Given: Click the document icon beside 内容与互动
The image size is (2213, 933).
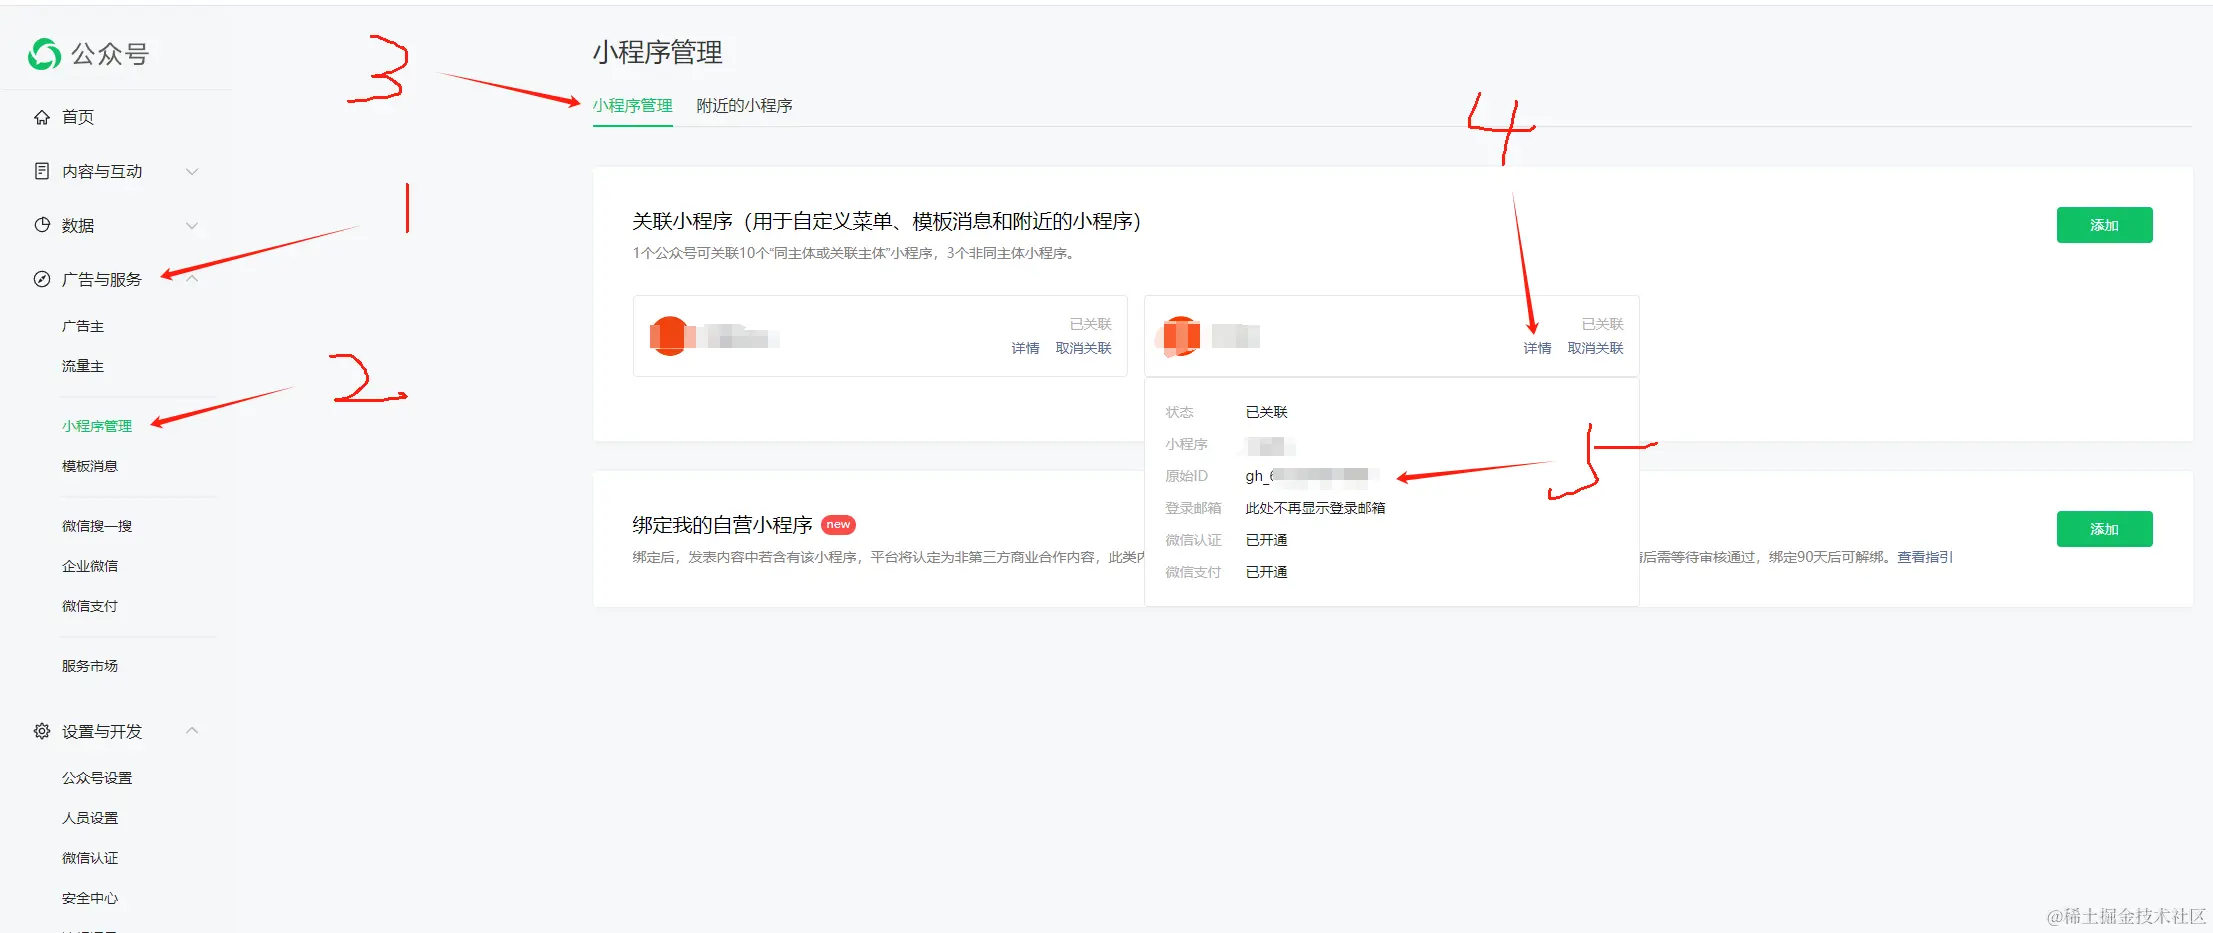Looking at the screenshot, I should coord(42,171).
